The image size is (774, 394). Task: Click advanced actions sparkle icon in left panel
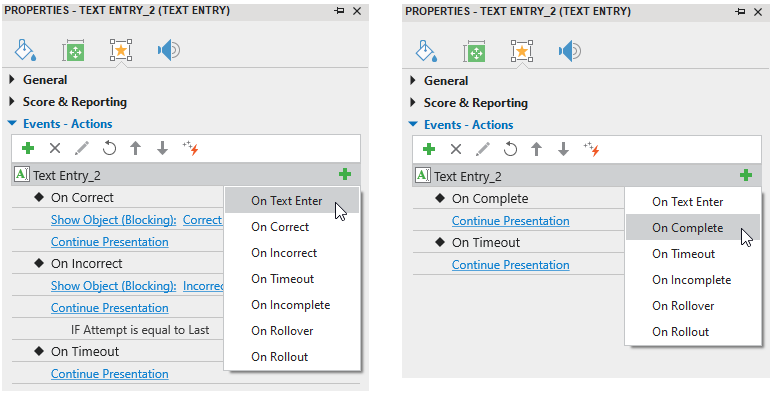coord(190,148)
